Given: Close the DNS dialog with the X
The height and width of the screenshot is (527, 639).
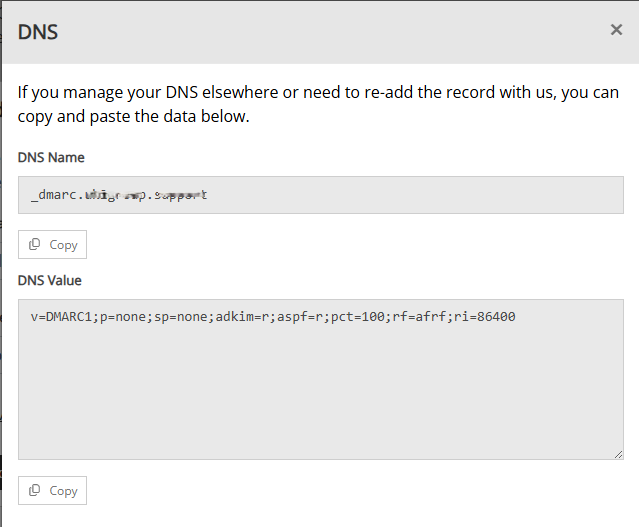Looking at the screenshot, I should (616, 30).
